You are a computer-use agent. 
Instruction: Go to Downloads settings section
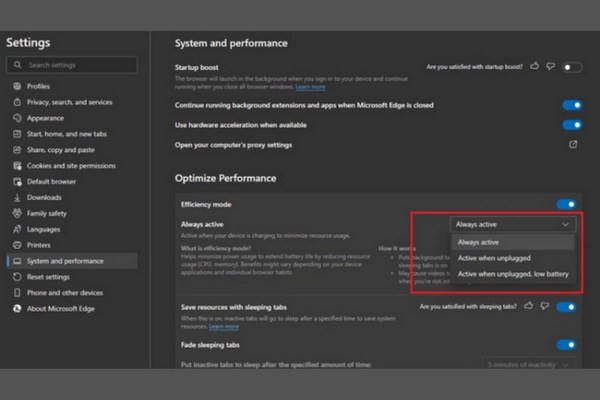coord(44,197)
